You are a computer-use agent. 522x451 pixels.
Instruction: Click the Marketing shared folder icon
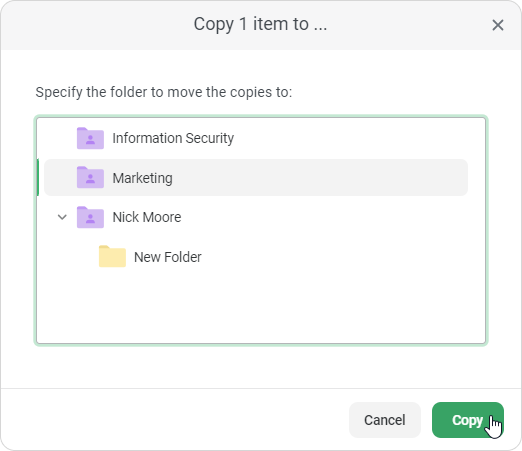click(90, 177)
